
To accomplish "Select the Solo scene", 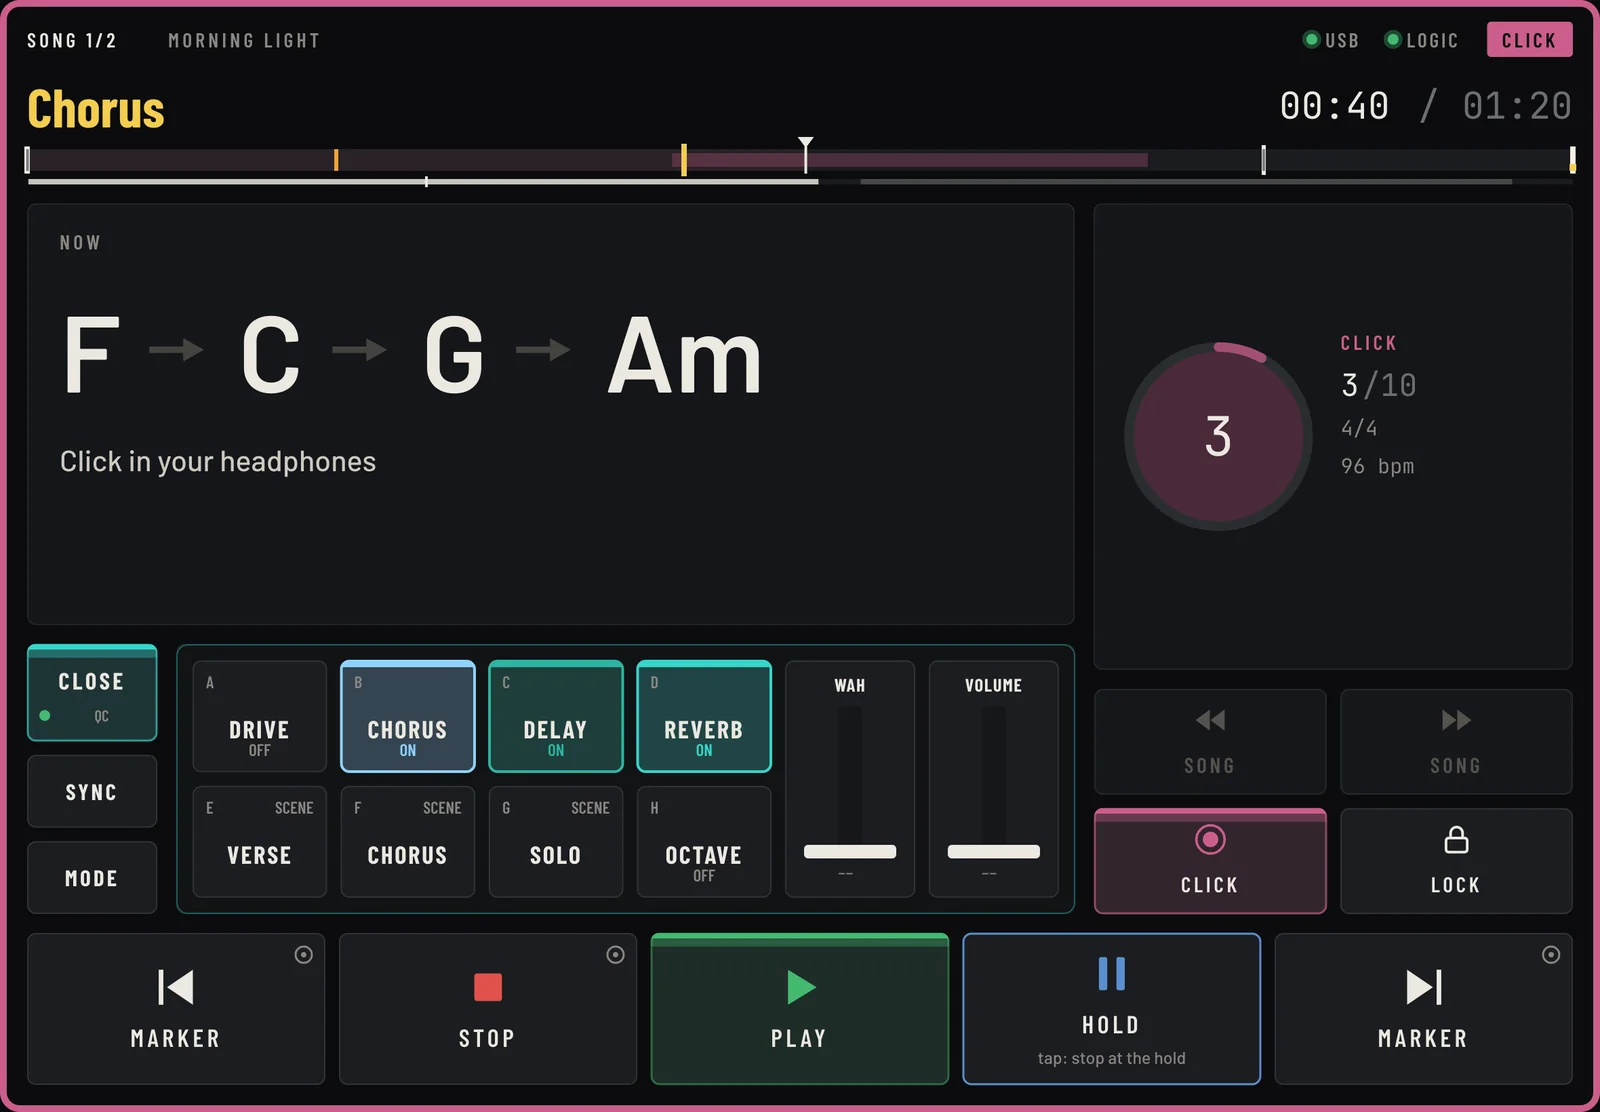I will coord(556,842).
